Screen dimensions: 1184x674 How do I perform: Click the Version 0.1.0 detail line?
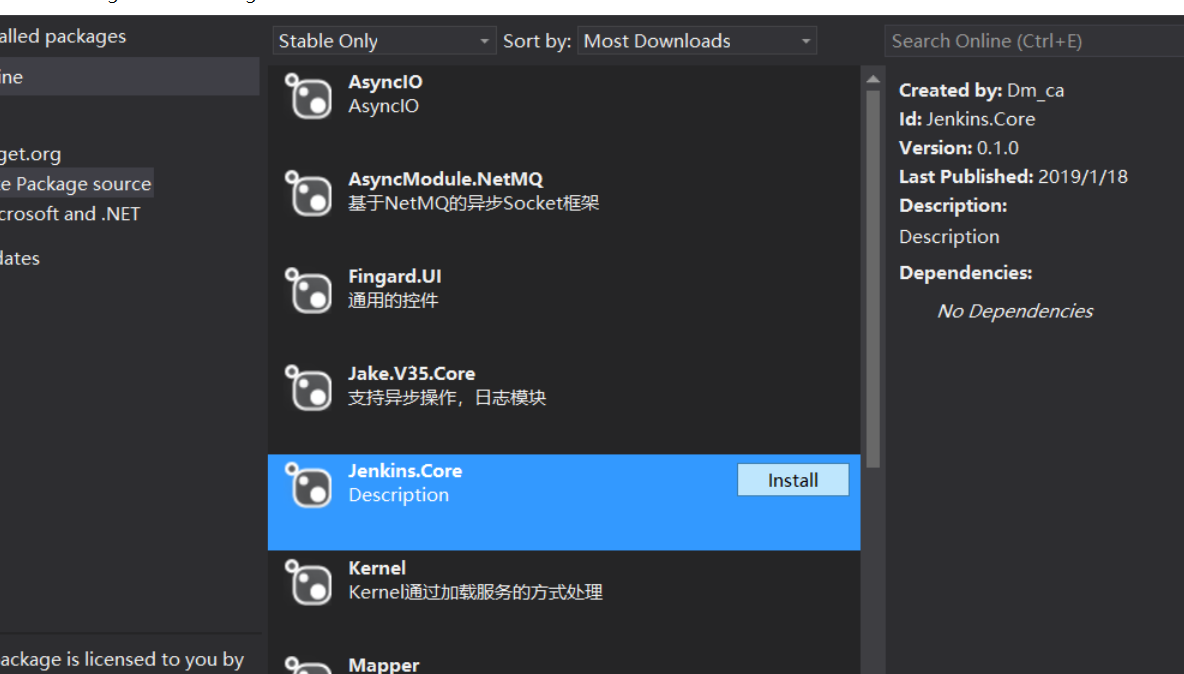pos(958,148)
